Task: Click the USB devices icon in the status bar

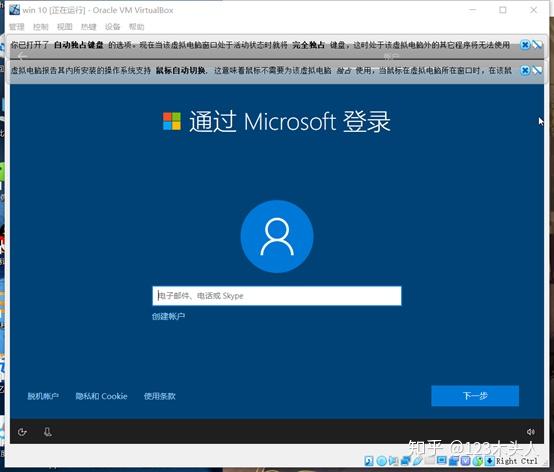Action: 417,461
